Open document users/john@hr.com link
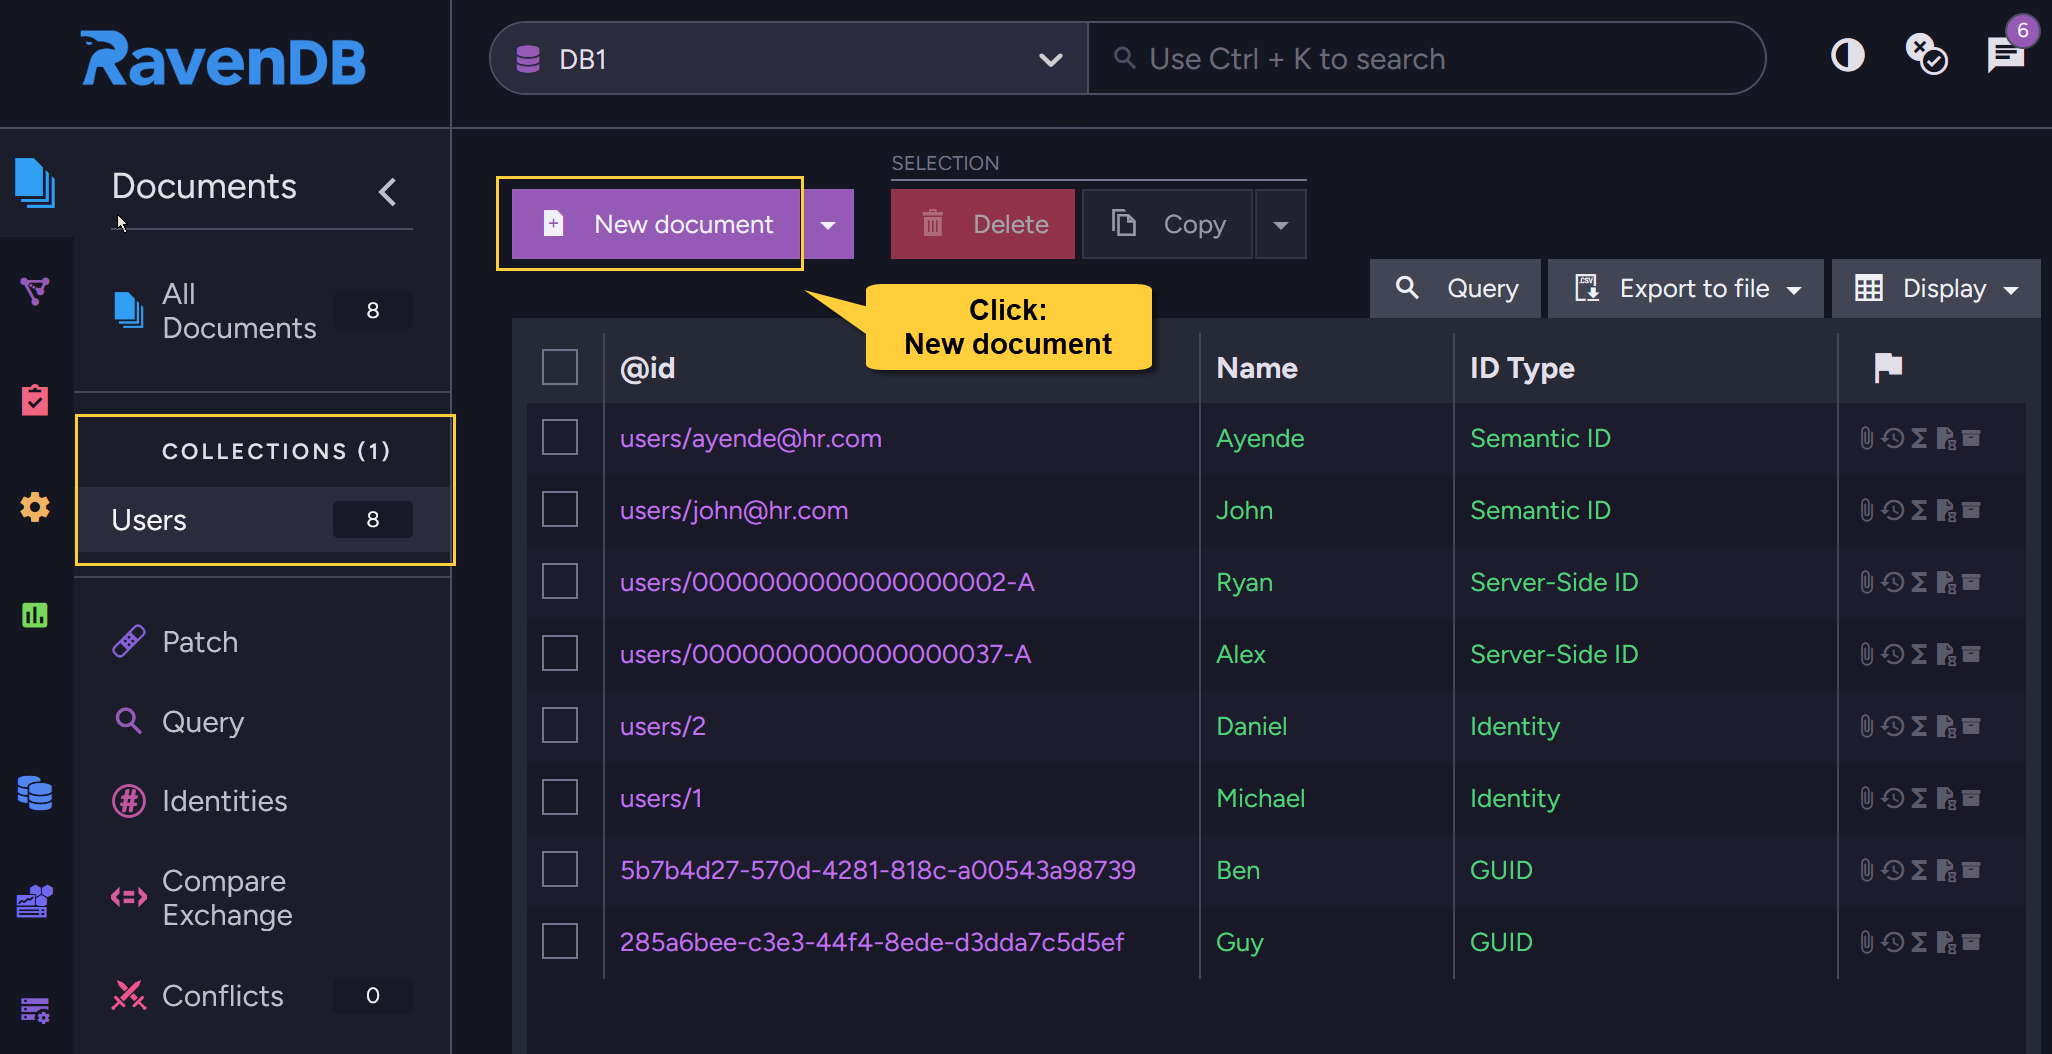2052x1054 pixels. click(x=734, y=510)
